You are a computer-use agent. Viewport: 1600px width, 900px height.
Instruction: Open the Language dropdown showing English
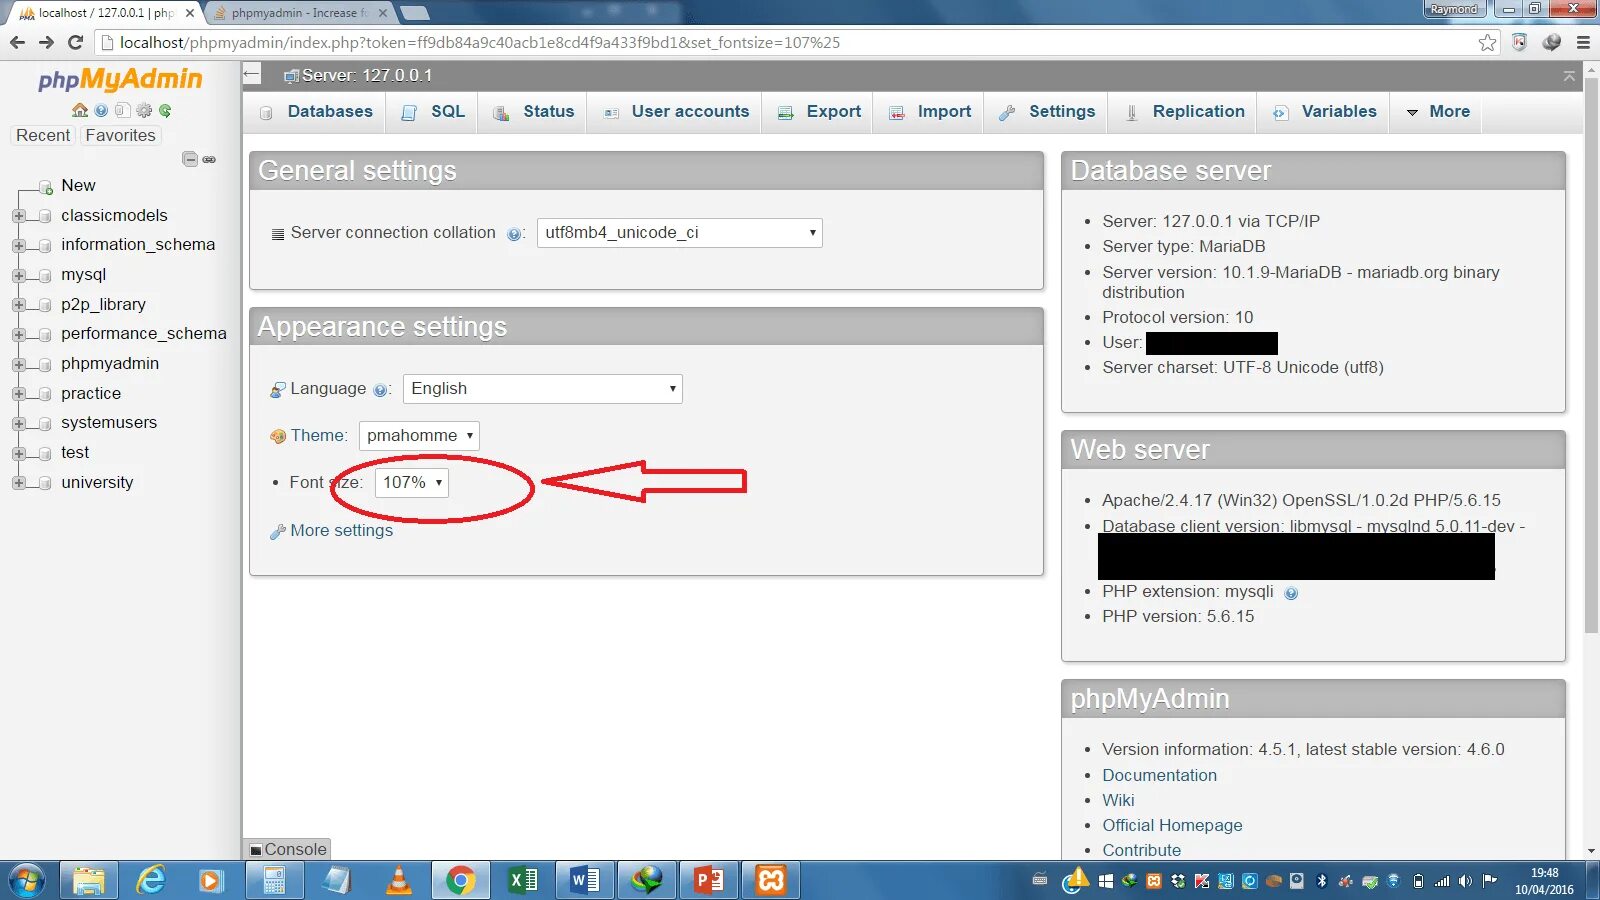click(x=543, y=389)
